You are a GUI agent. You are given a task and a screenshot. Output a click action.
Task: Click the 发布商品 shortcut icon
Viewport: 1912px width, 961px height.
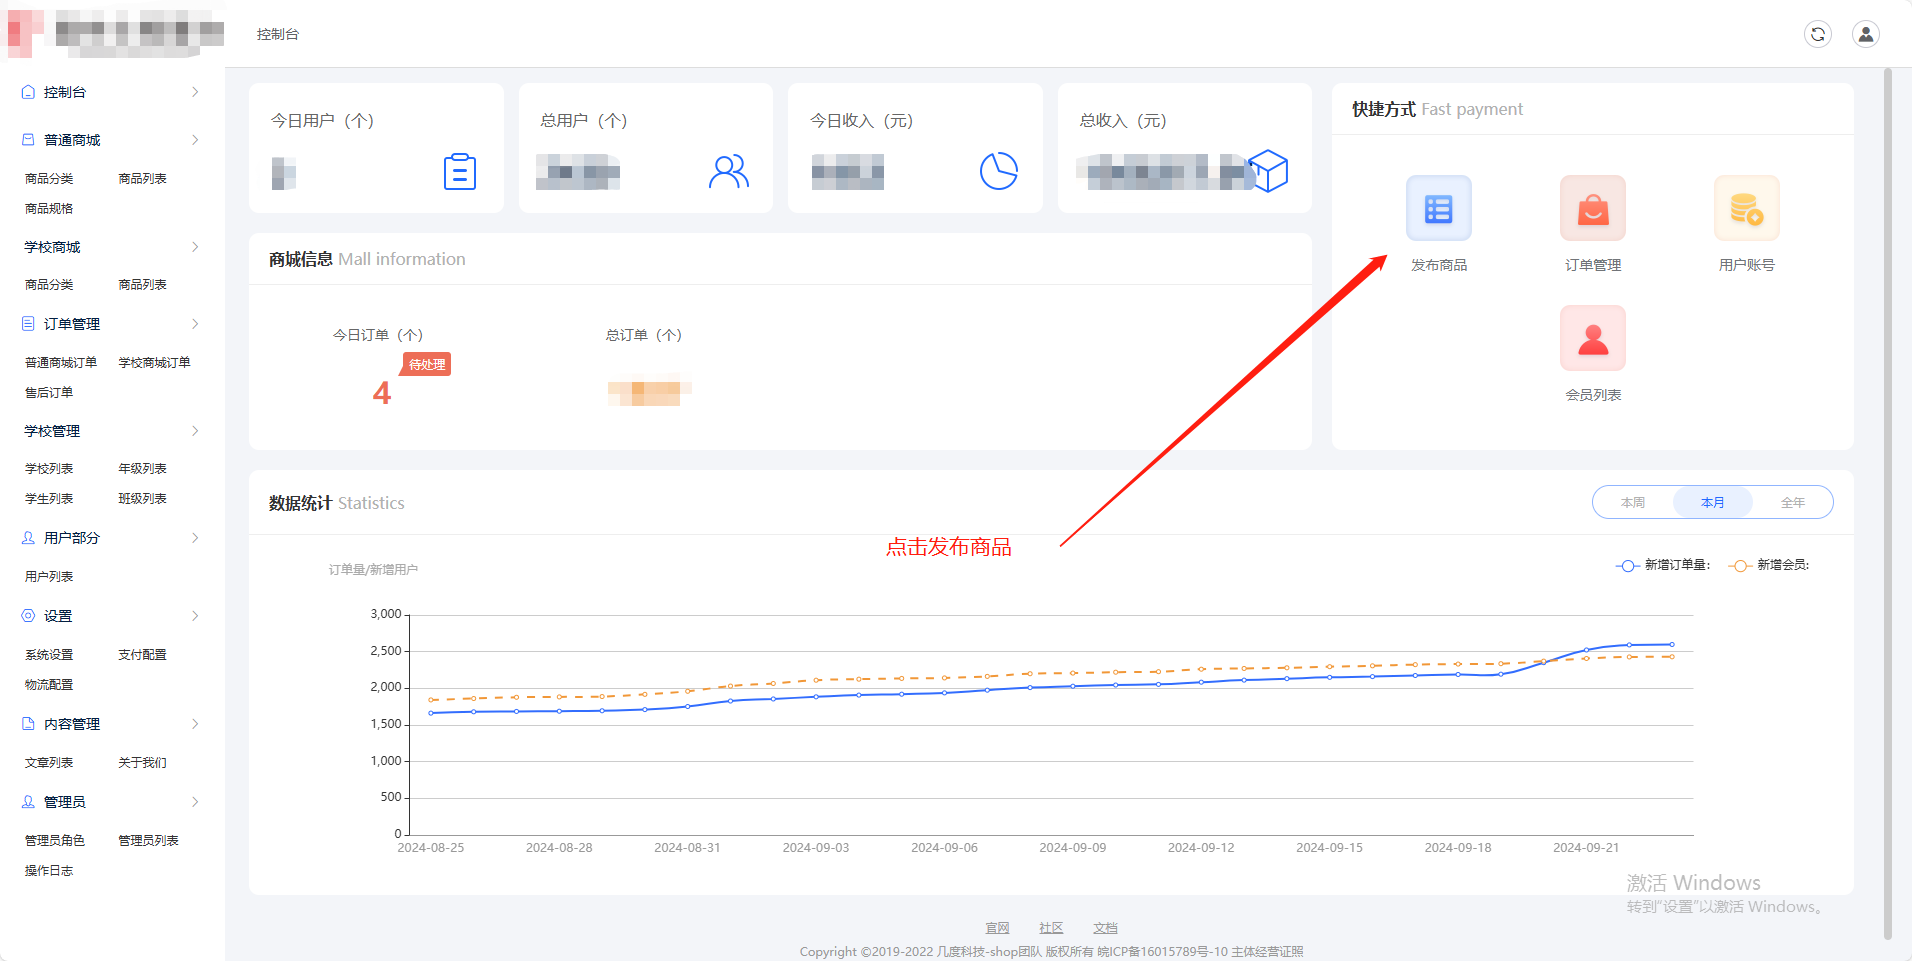[1438, 209]
